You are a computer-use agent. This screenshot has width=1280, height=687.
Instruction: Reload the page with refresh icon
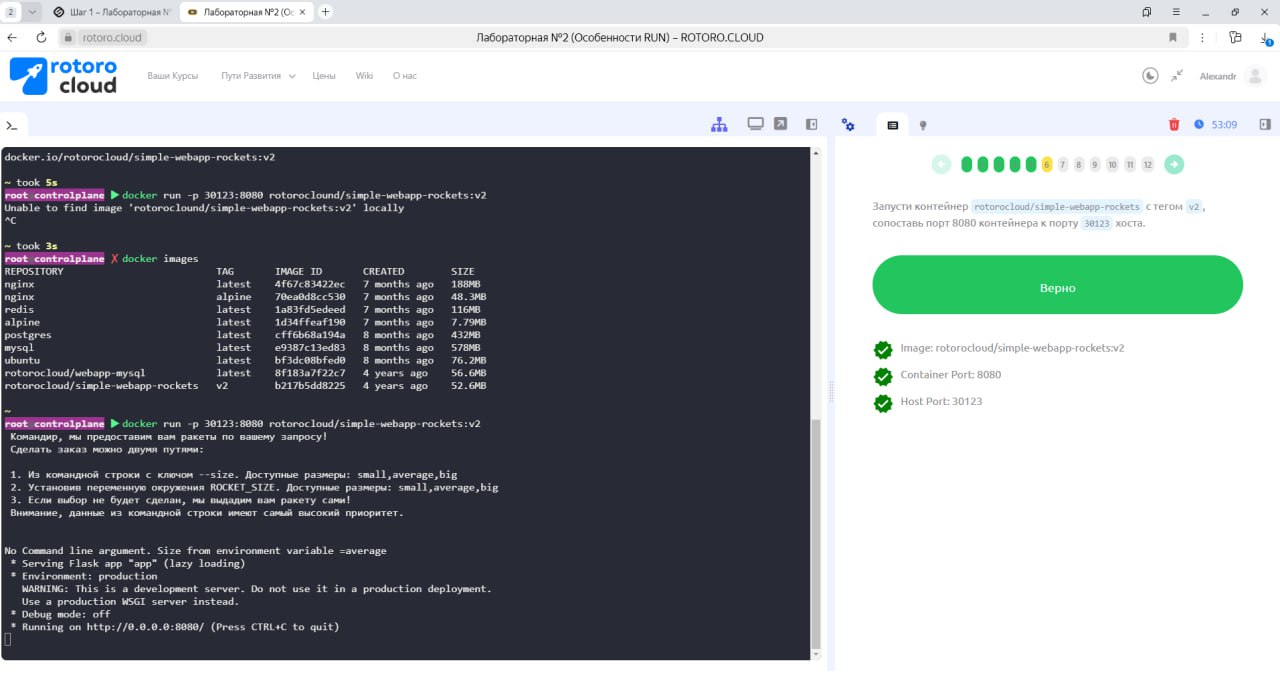(41, 37)
